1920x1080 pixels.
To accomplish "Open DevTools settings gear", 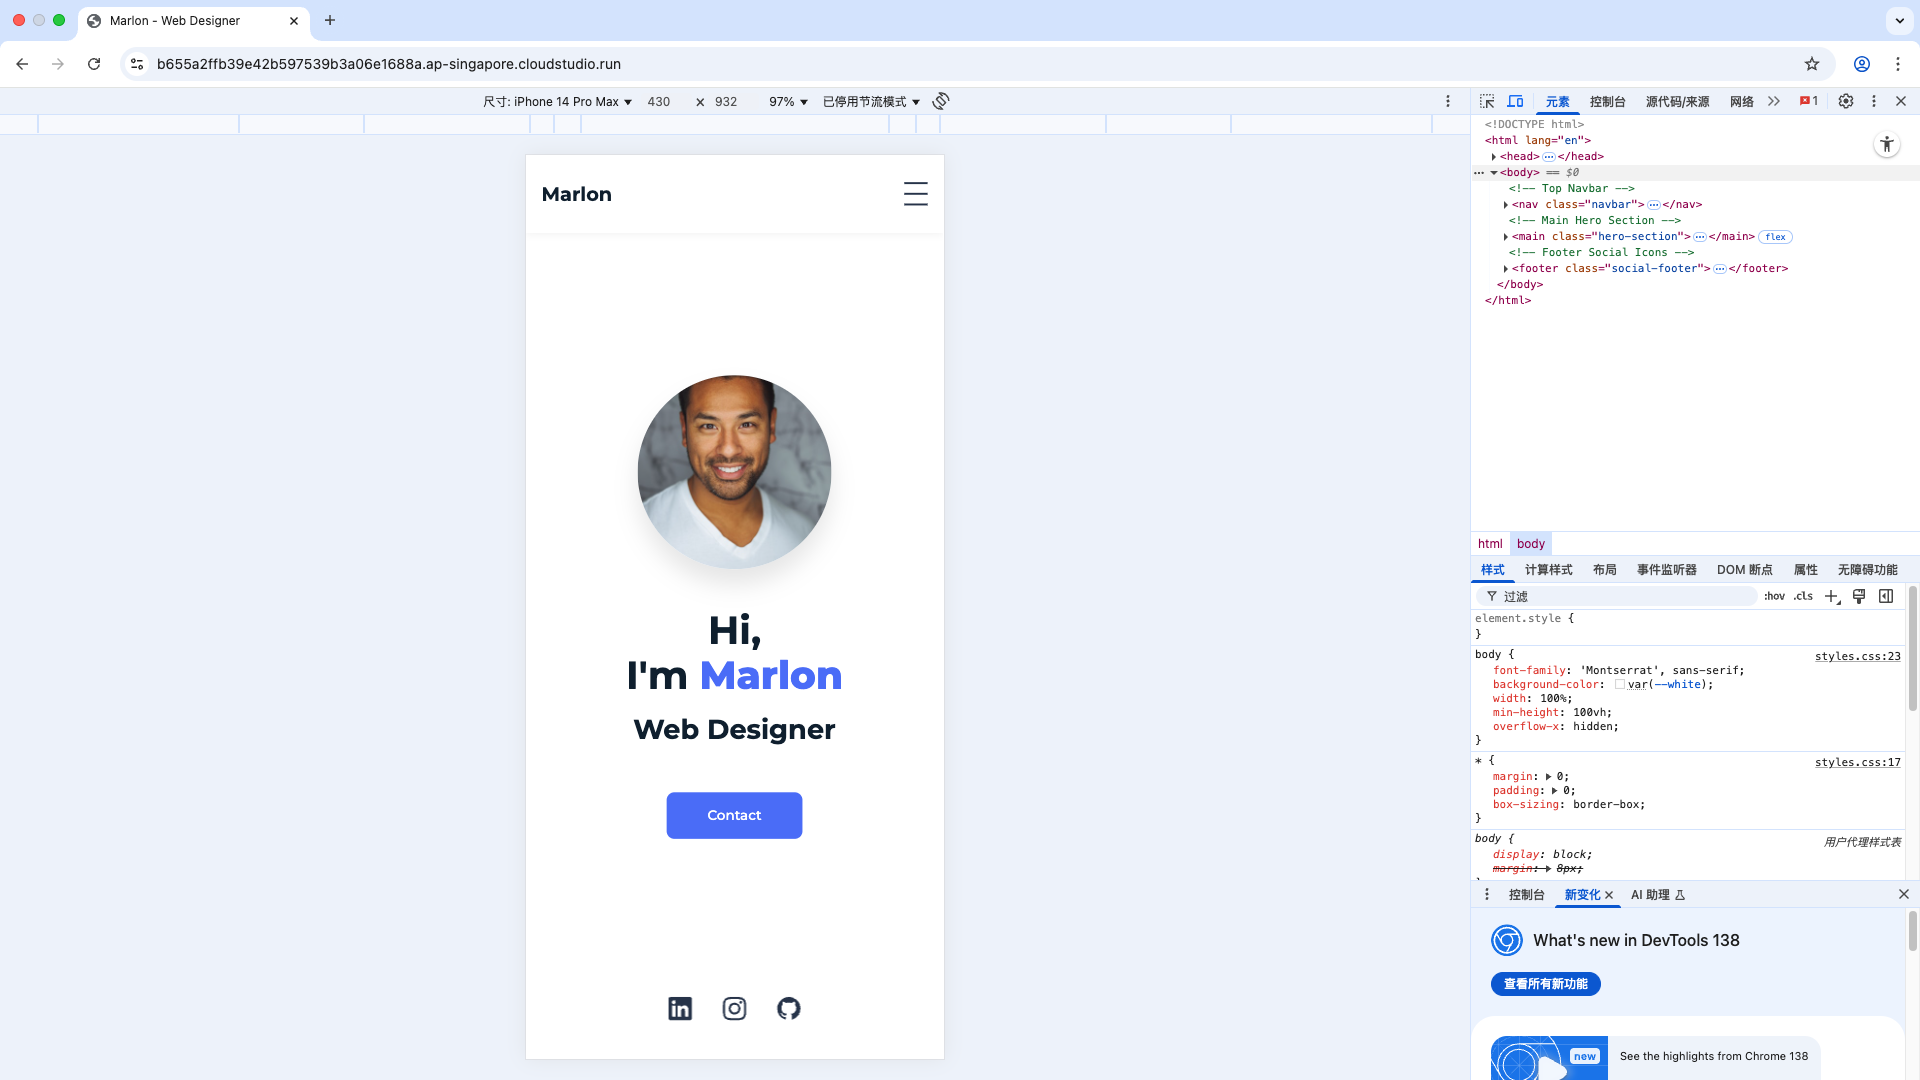I will click(x=1846, y=101).
